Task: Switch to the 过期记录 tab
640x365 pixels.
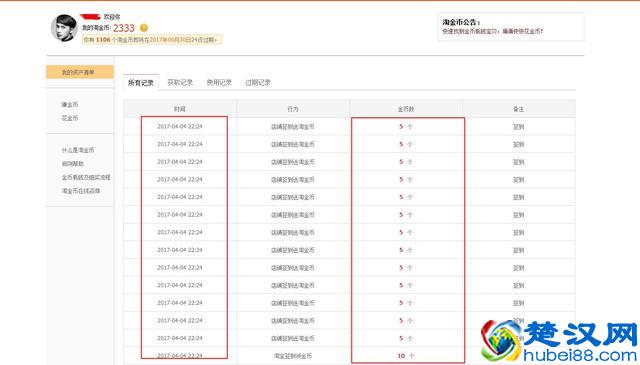Action: pyautogui.click(x=258, y=82)
